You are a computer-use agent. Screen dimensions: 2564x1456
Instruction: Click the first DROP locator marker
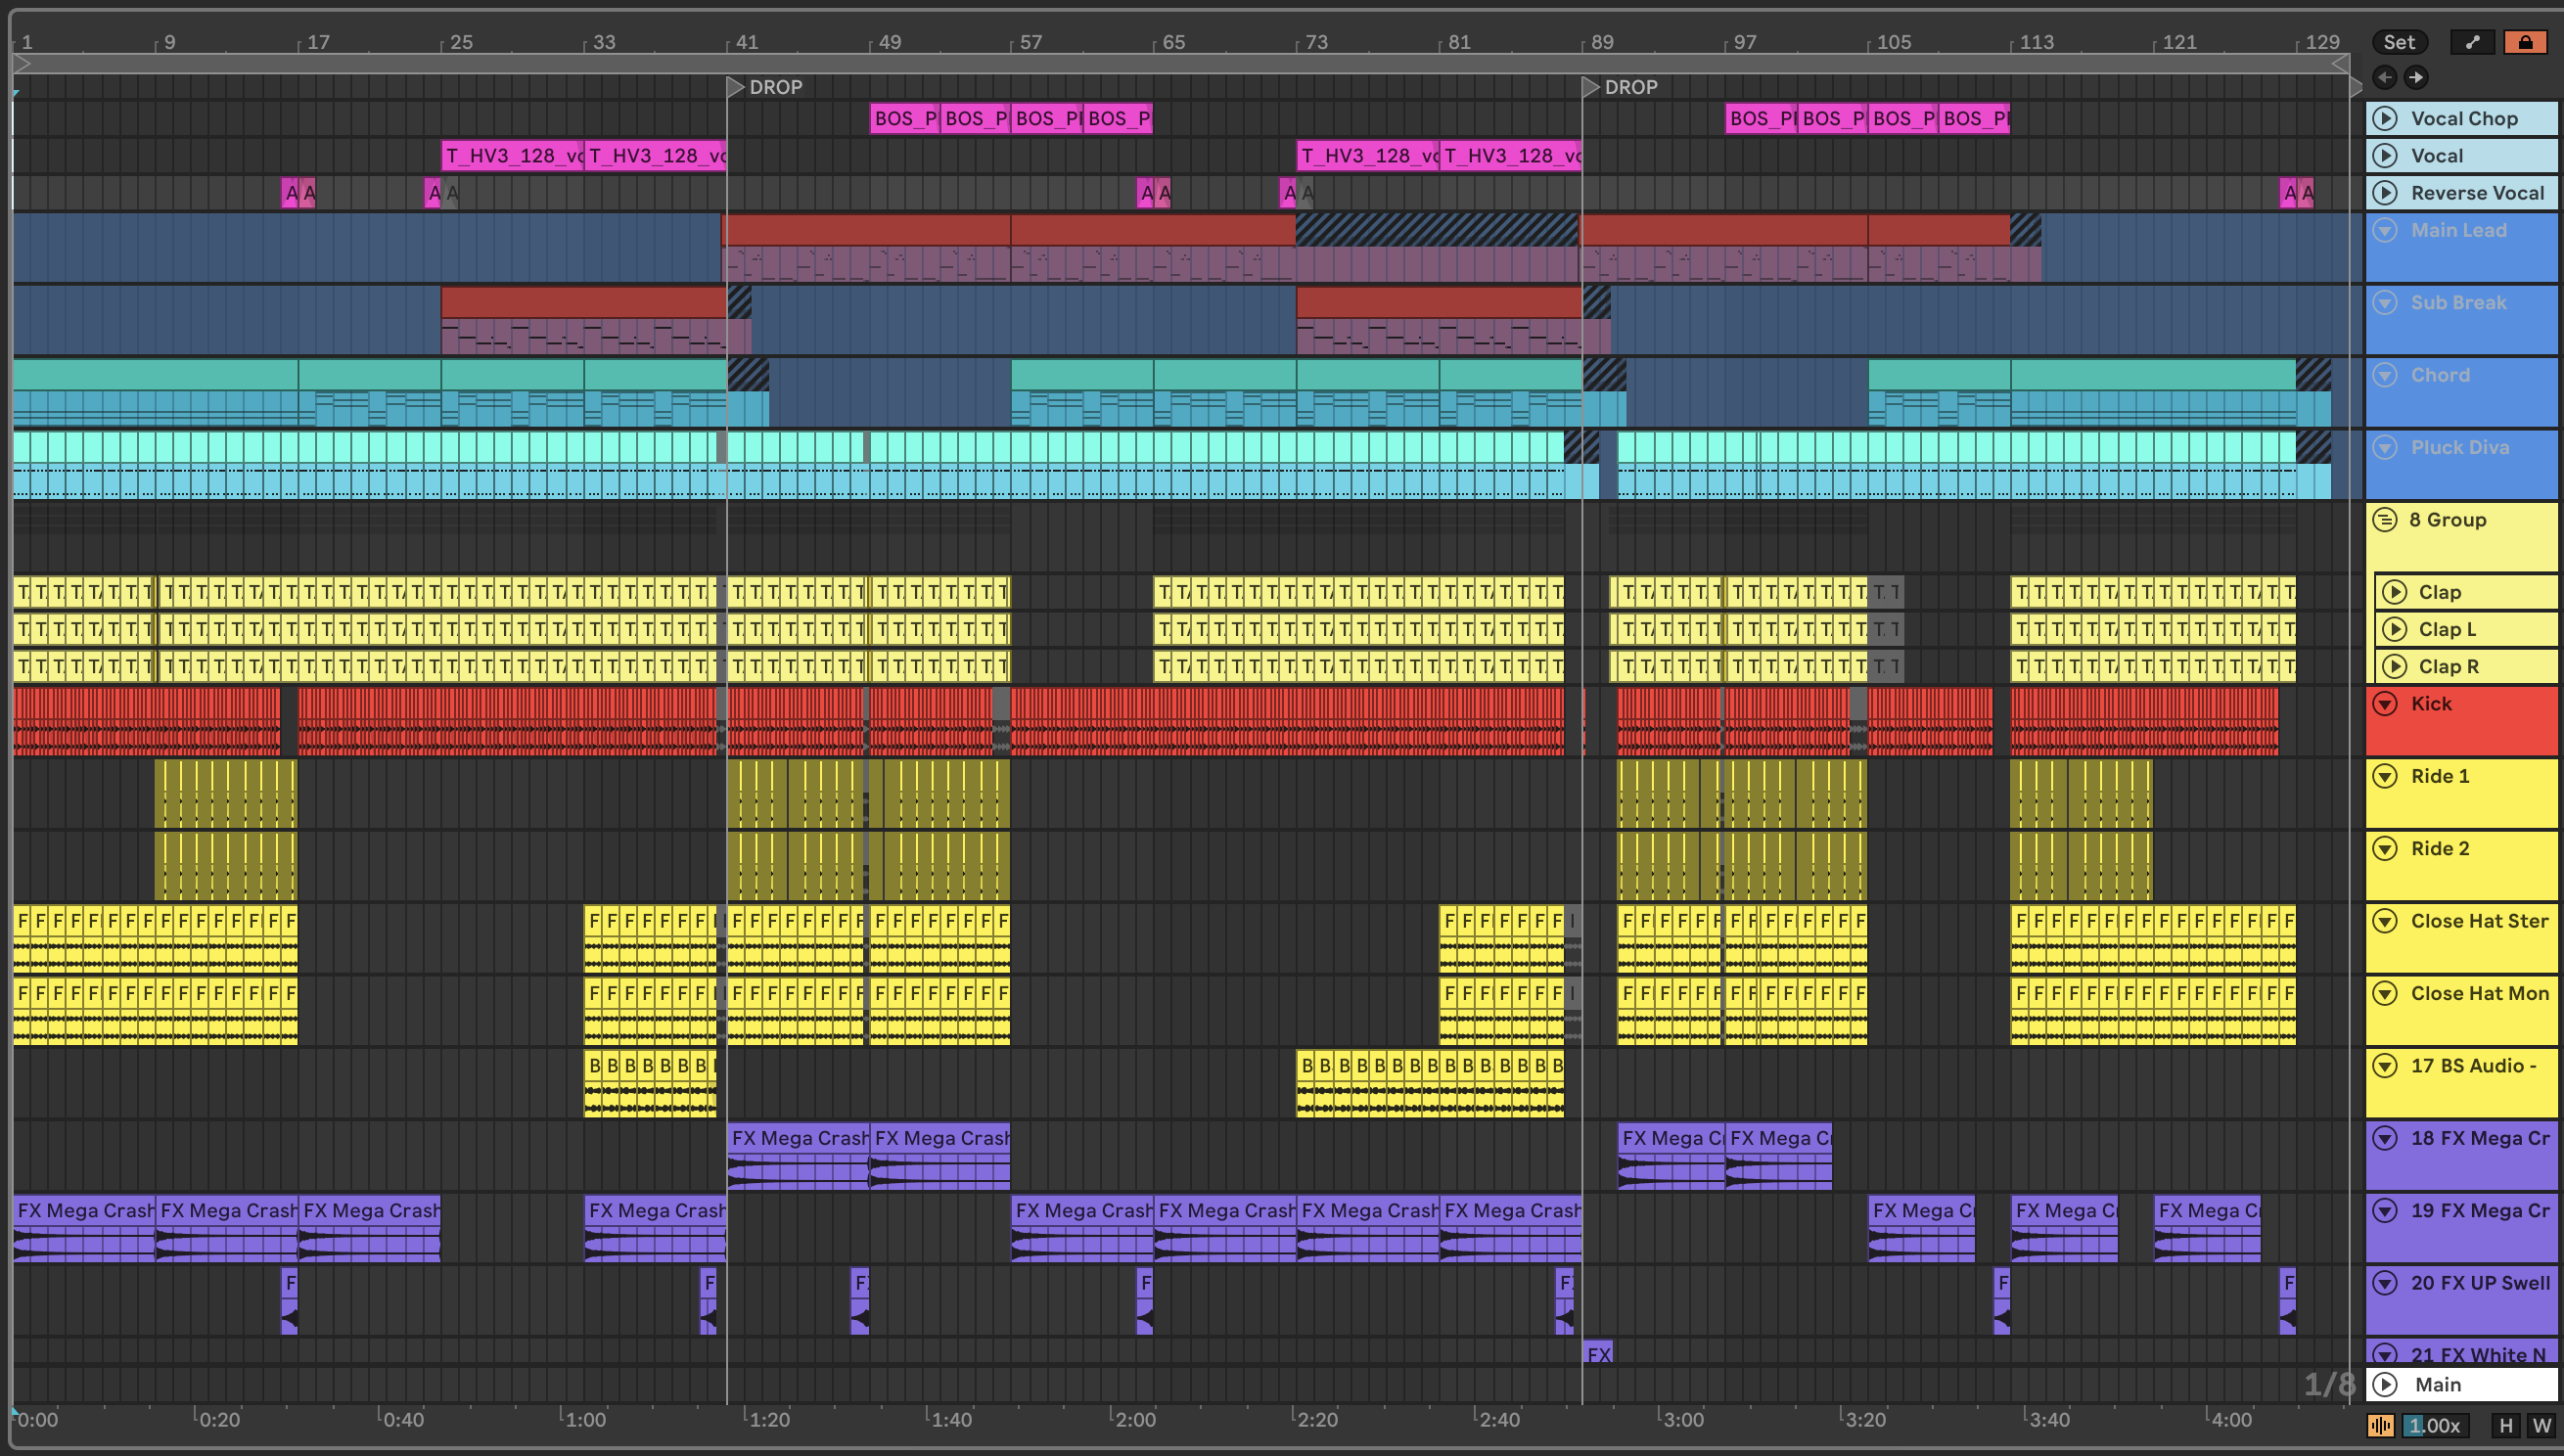[x=736, y=87]
